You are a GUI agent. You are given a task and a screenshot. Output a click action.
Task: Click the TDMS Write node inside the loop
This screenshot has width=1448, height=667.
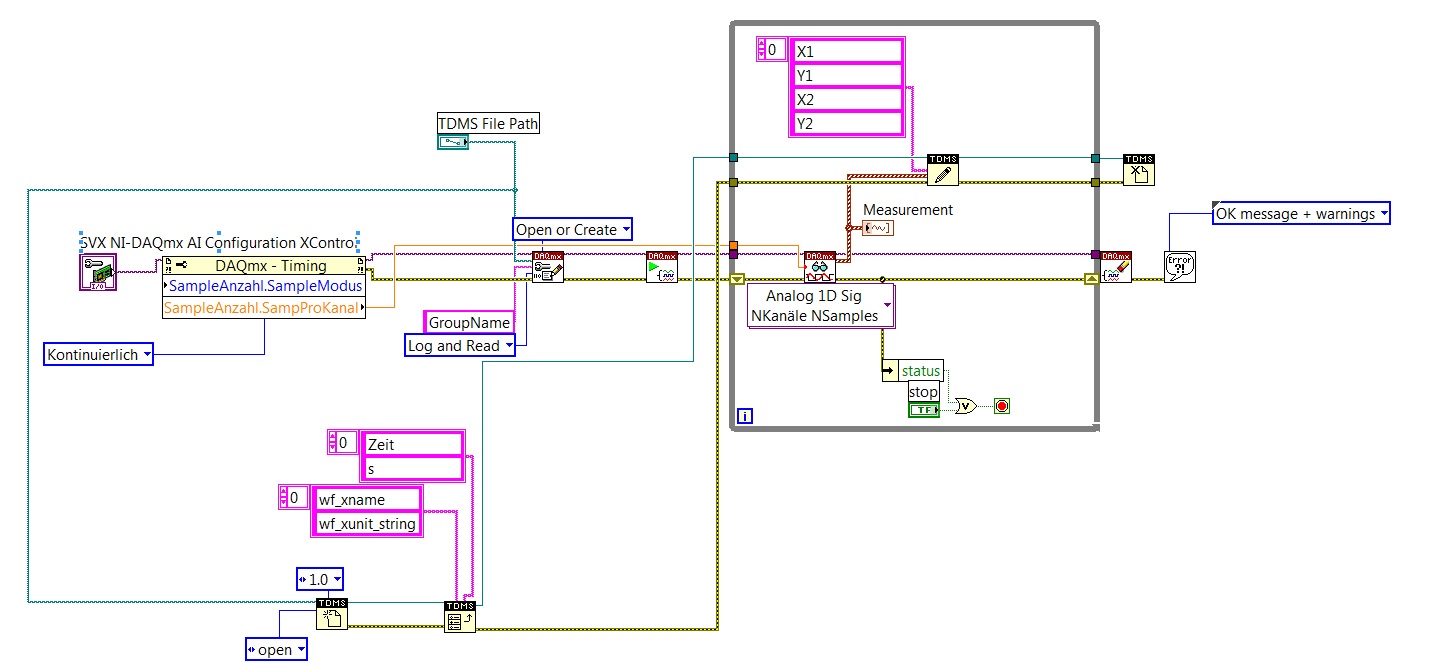click(942, 170)
